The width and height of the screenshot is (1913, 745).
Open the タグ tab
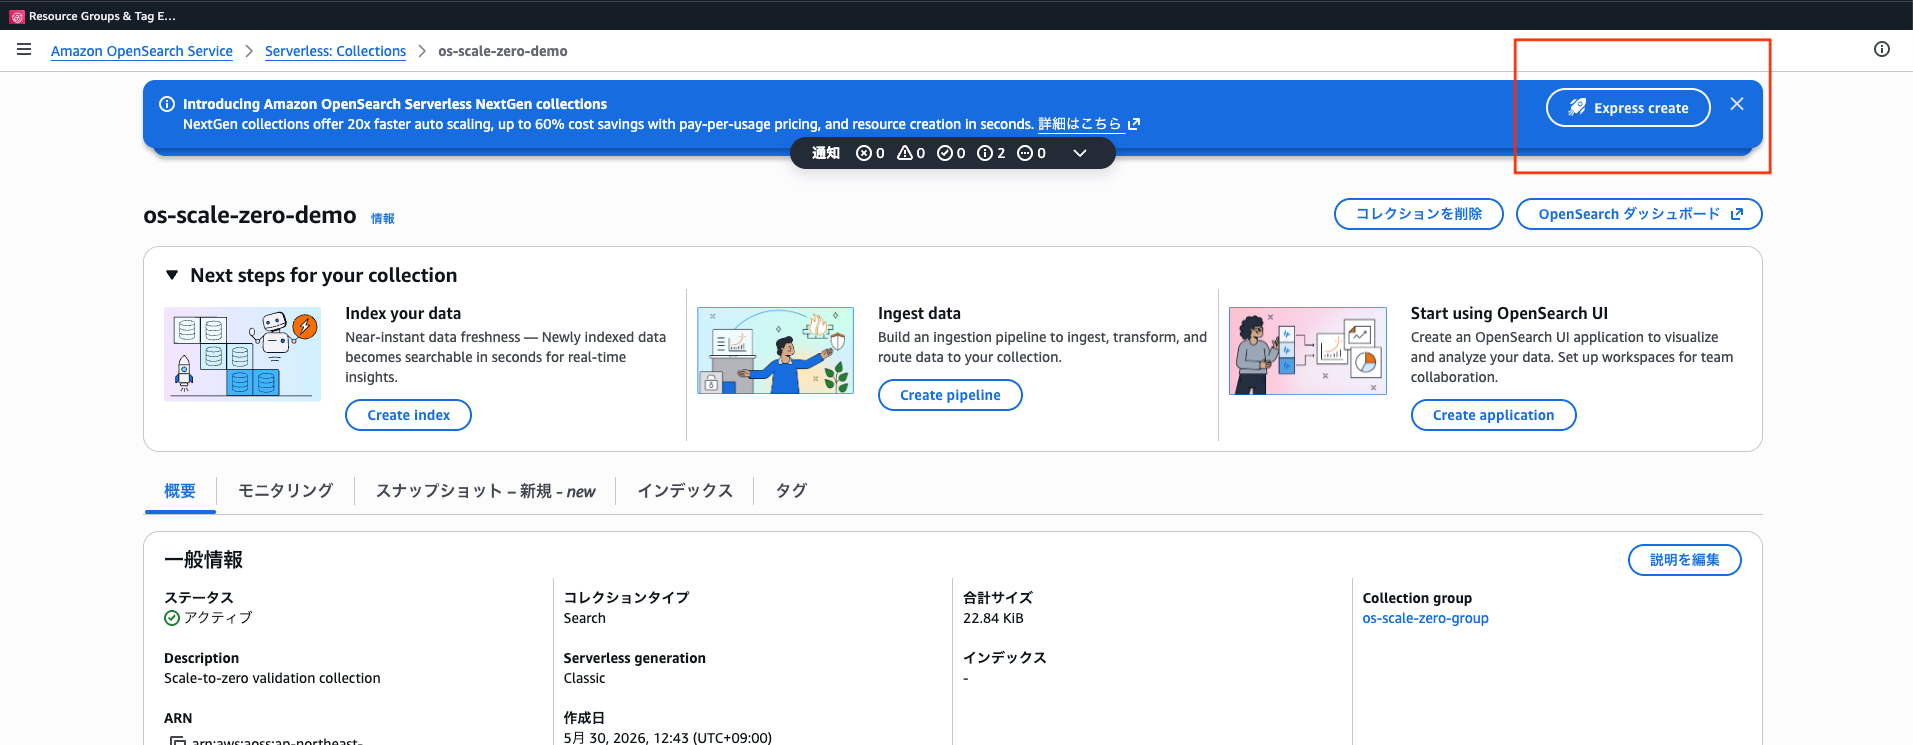click(791, 491)
